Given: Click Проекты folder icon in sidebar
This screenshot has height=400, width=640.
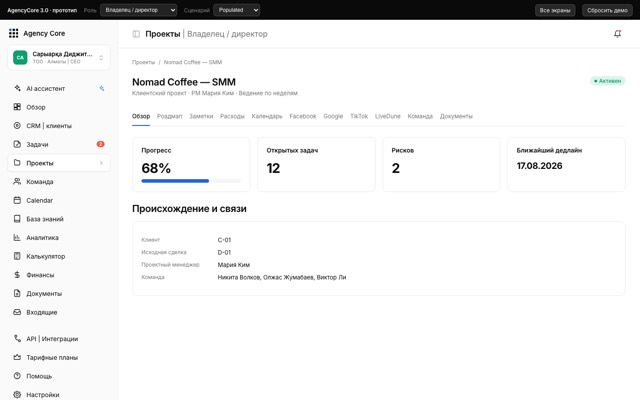Looking at the screenshot, I should coord(17,163).
